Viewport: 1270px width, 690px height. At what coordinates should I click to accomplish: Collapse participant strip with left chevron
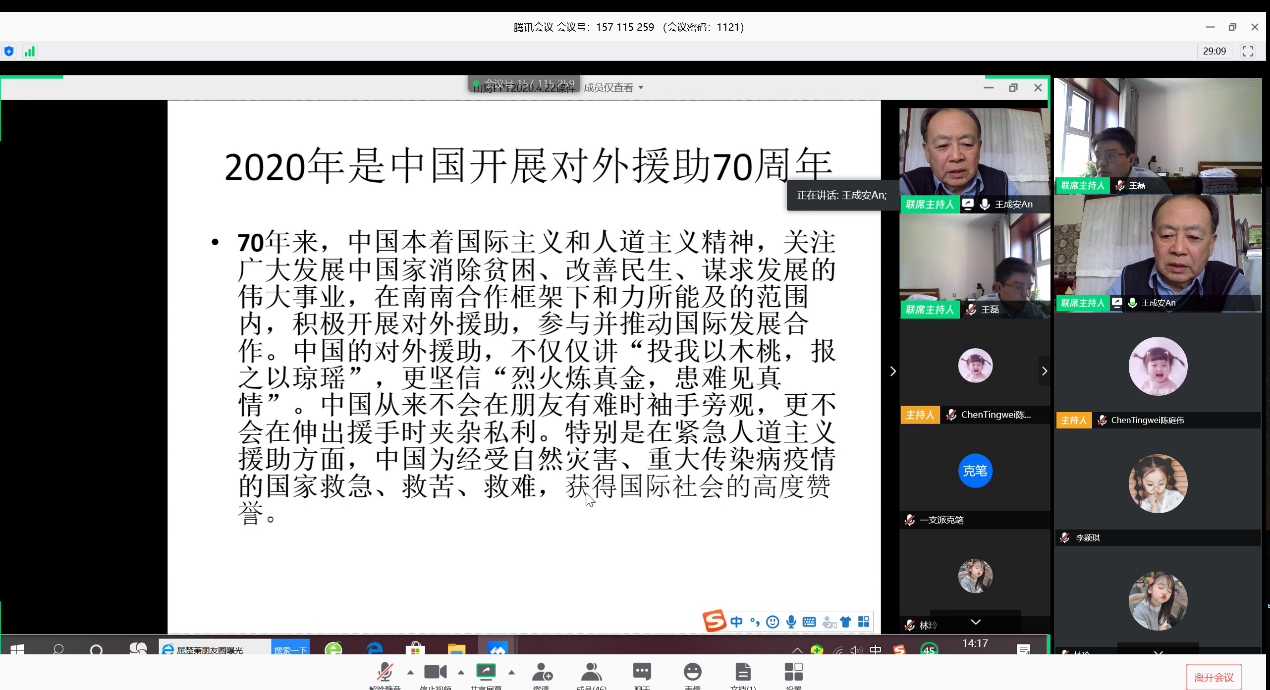coord(893,371)
